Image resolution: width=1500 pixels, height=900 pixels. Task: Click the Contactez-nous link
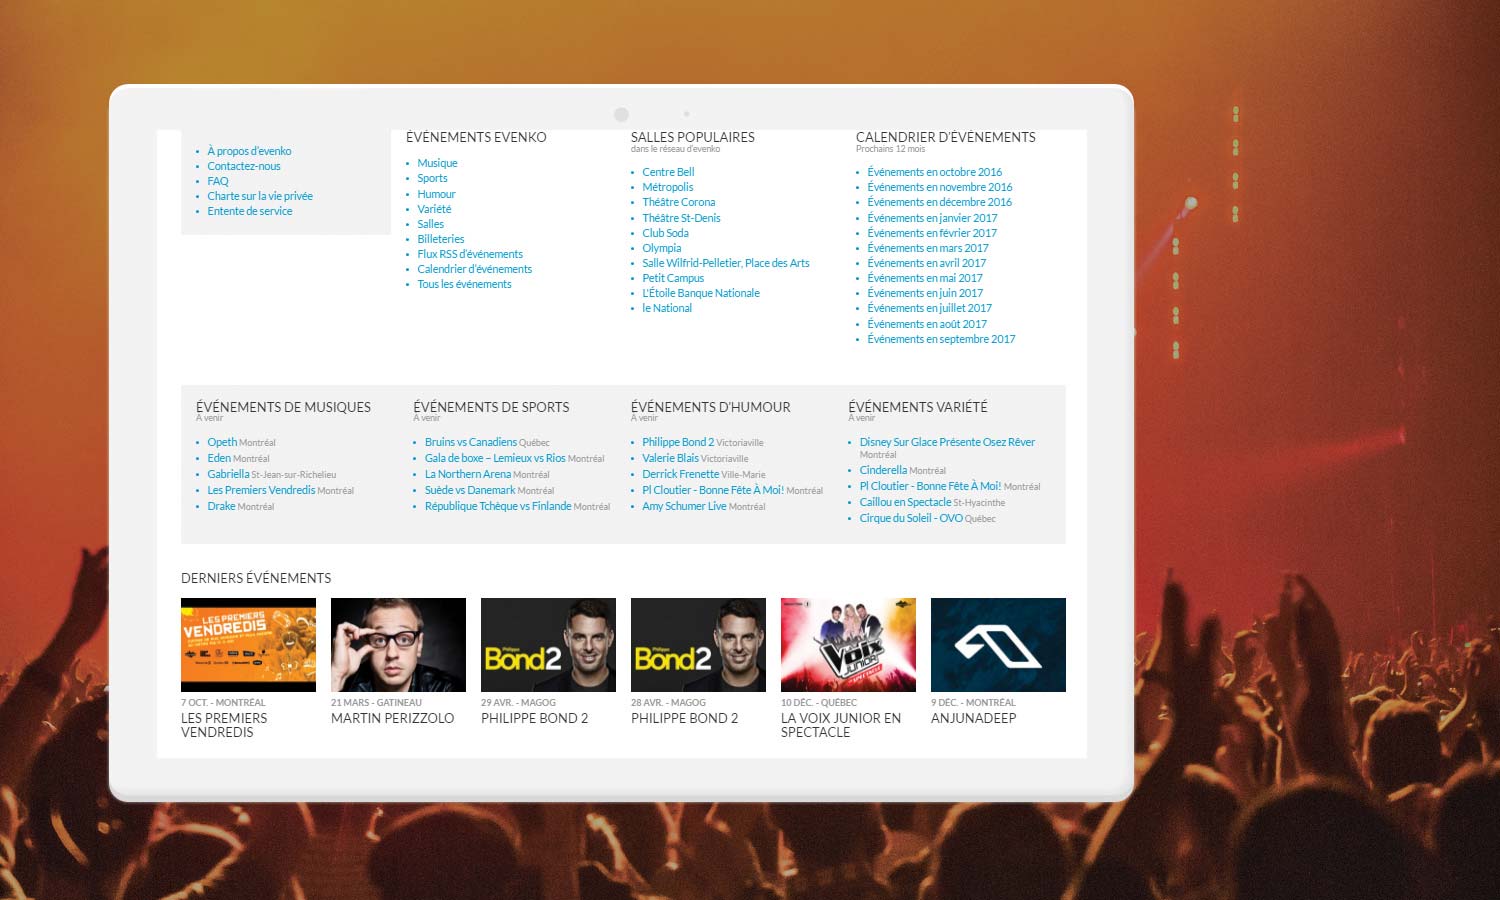[x=244, y=166]
